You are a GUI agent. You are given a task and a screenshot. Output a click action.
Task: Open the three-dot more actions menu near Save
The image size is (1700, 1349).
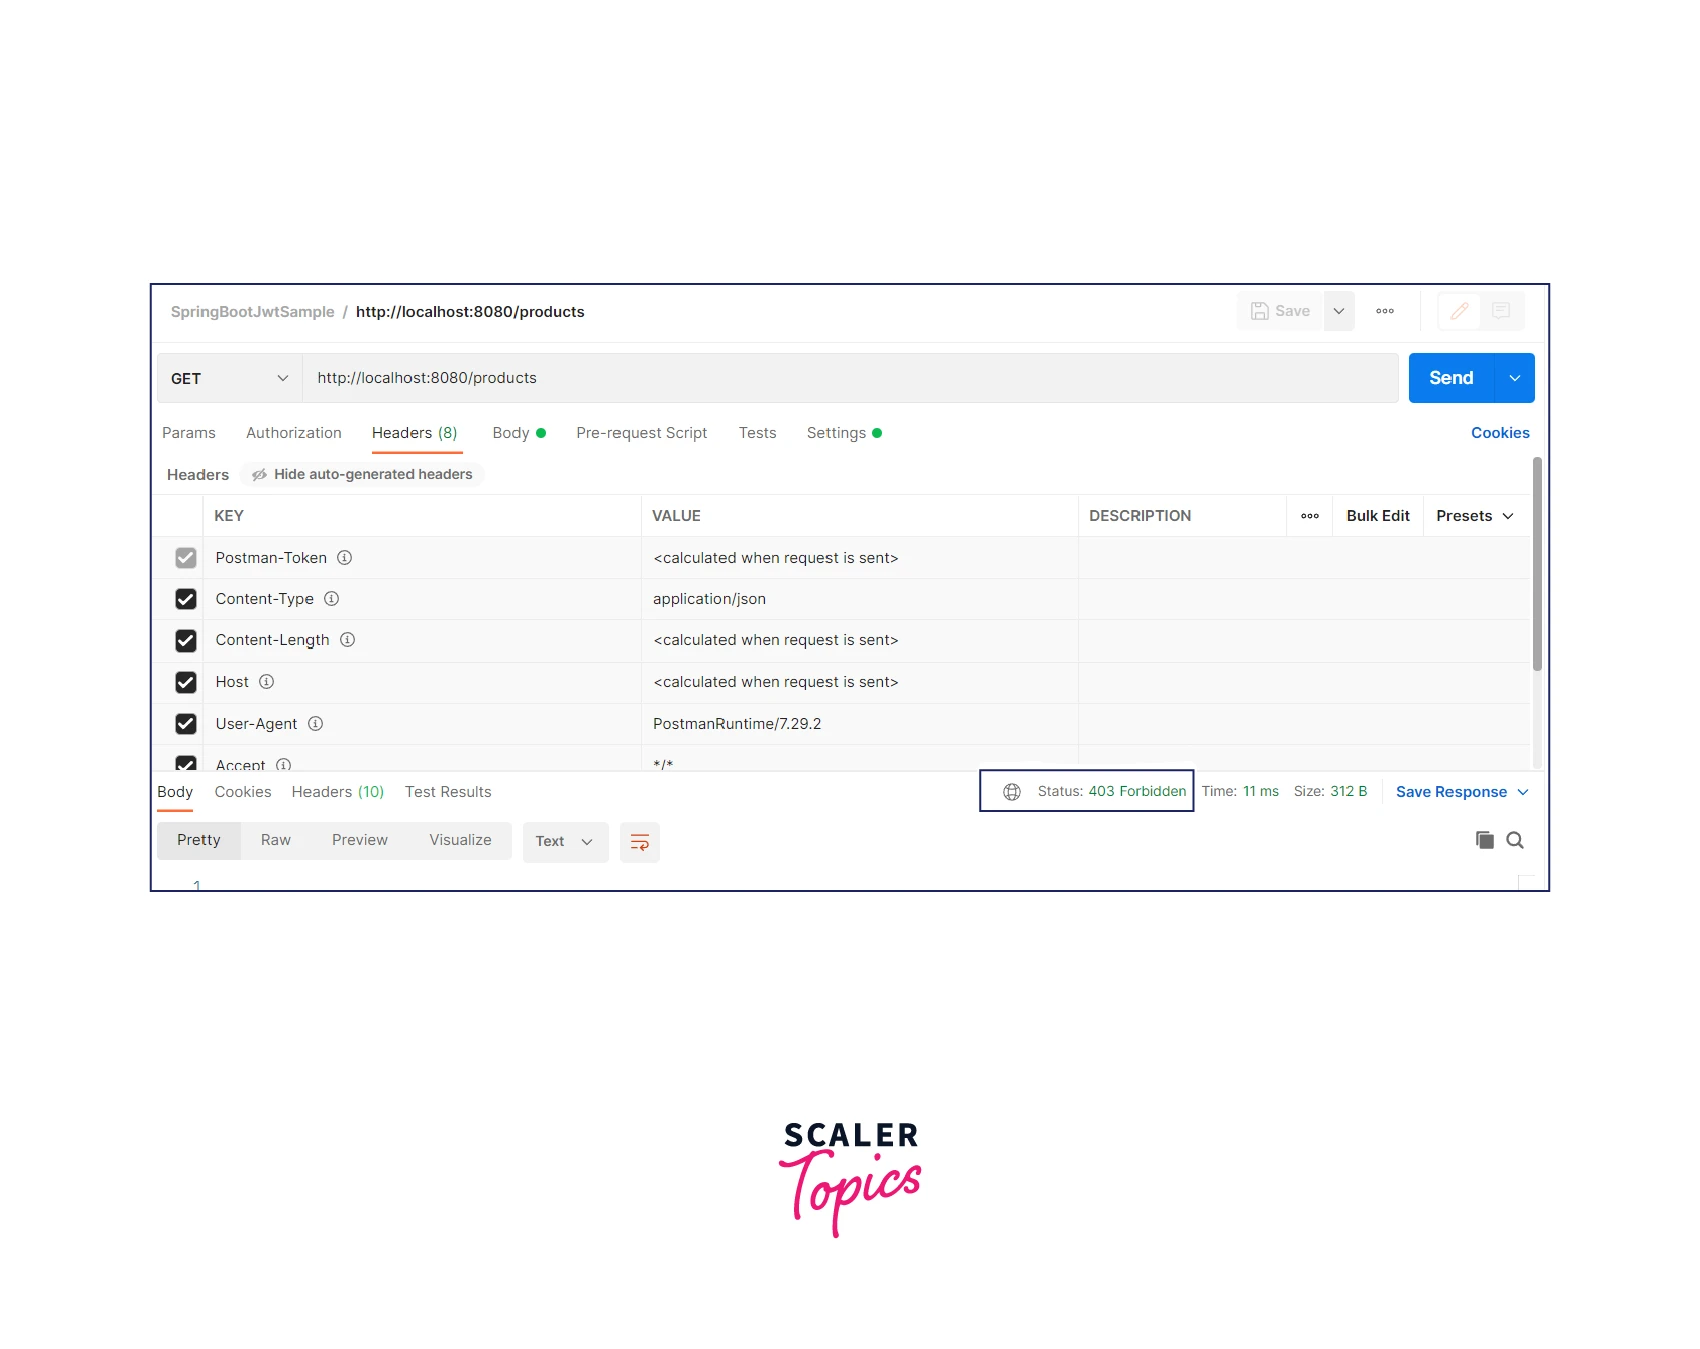(1385, 311)
